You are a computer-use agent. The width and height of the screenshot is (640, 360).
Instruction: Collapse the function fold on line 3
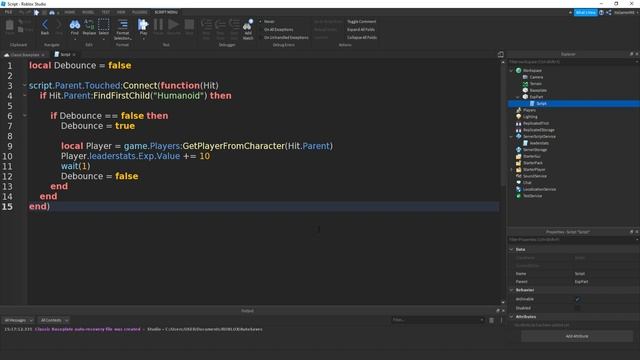24,85
